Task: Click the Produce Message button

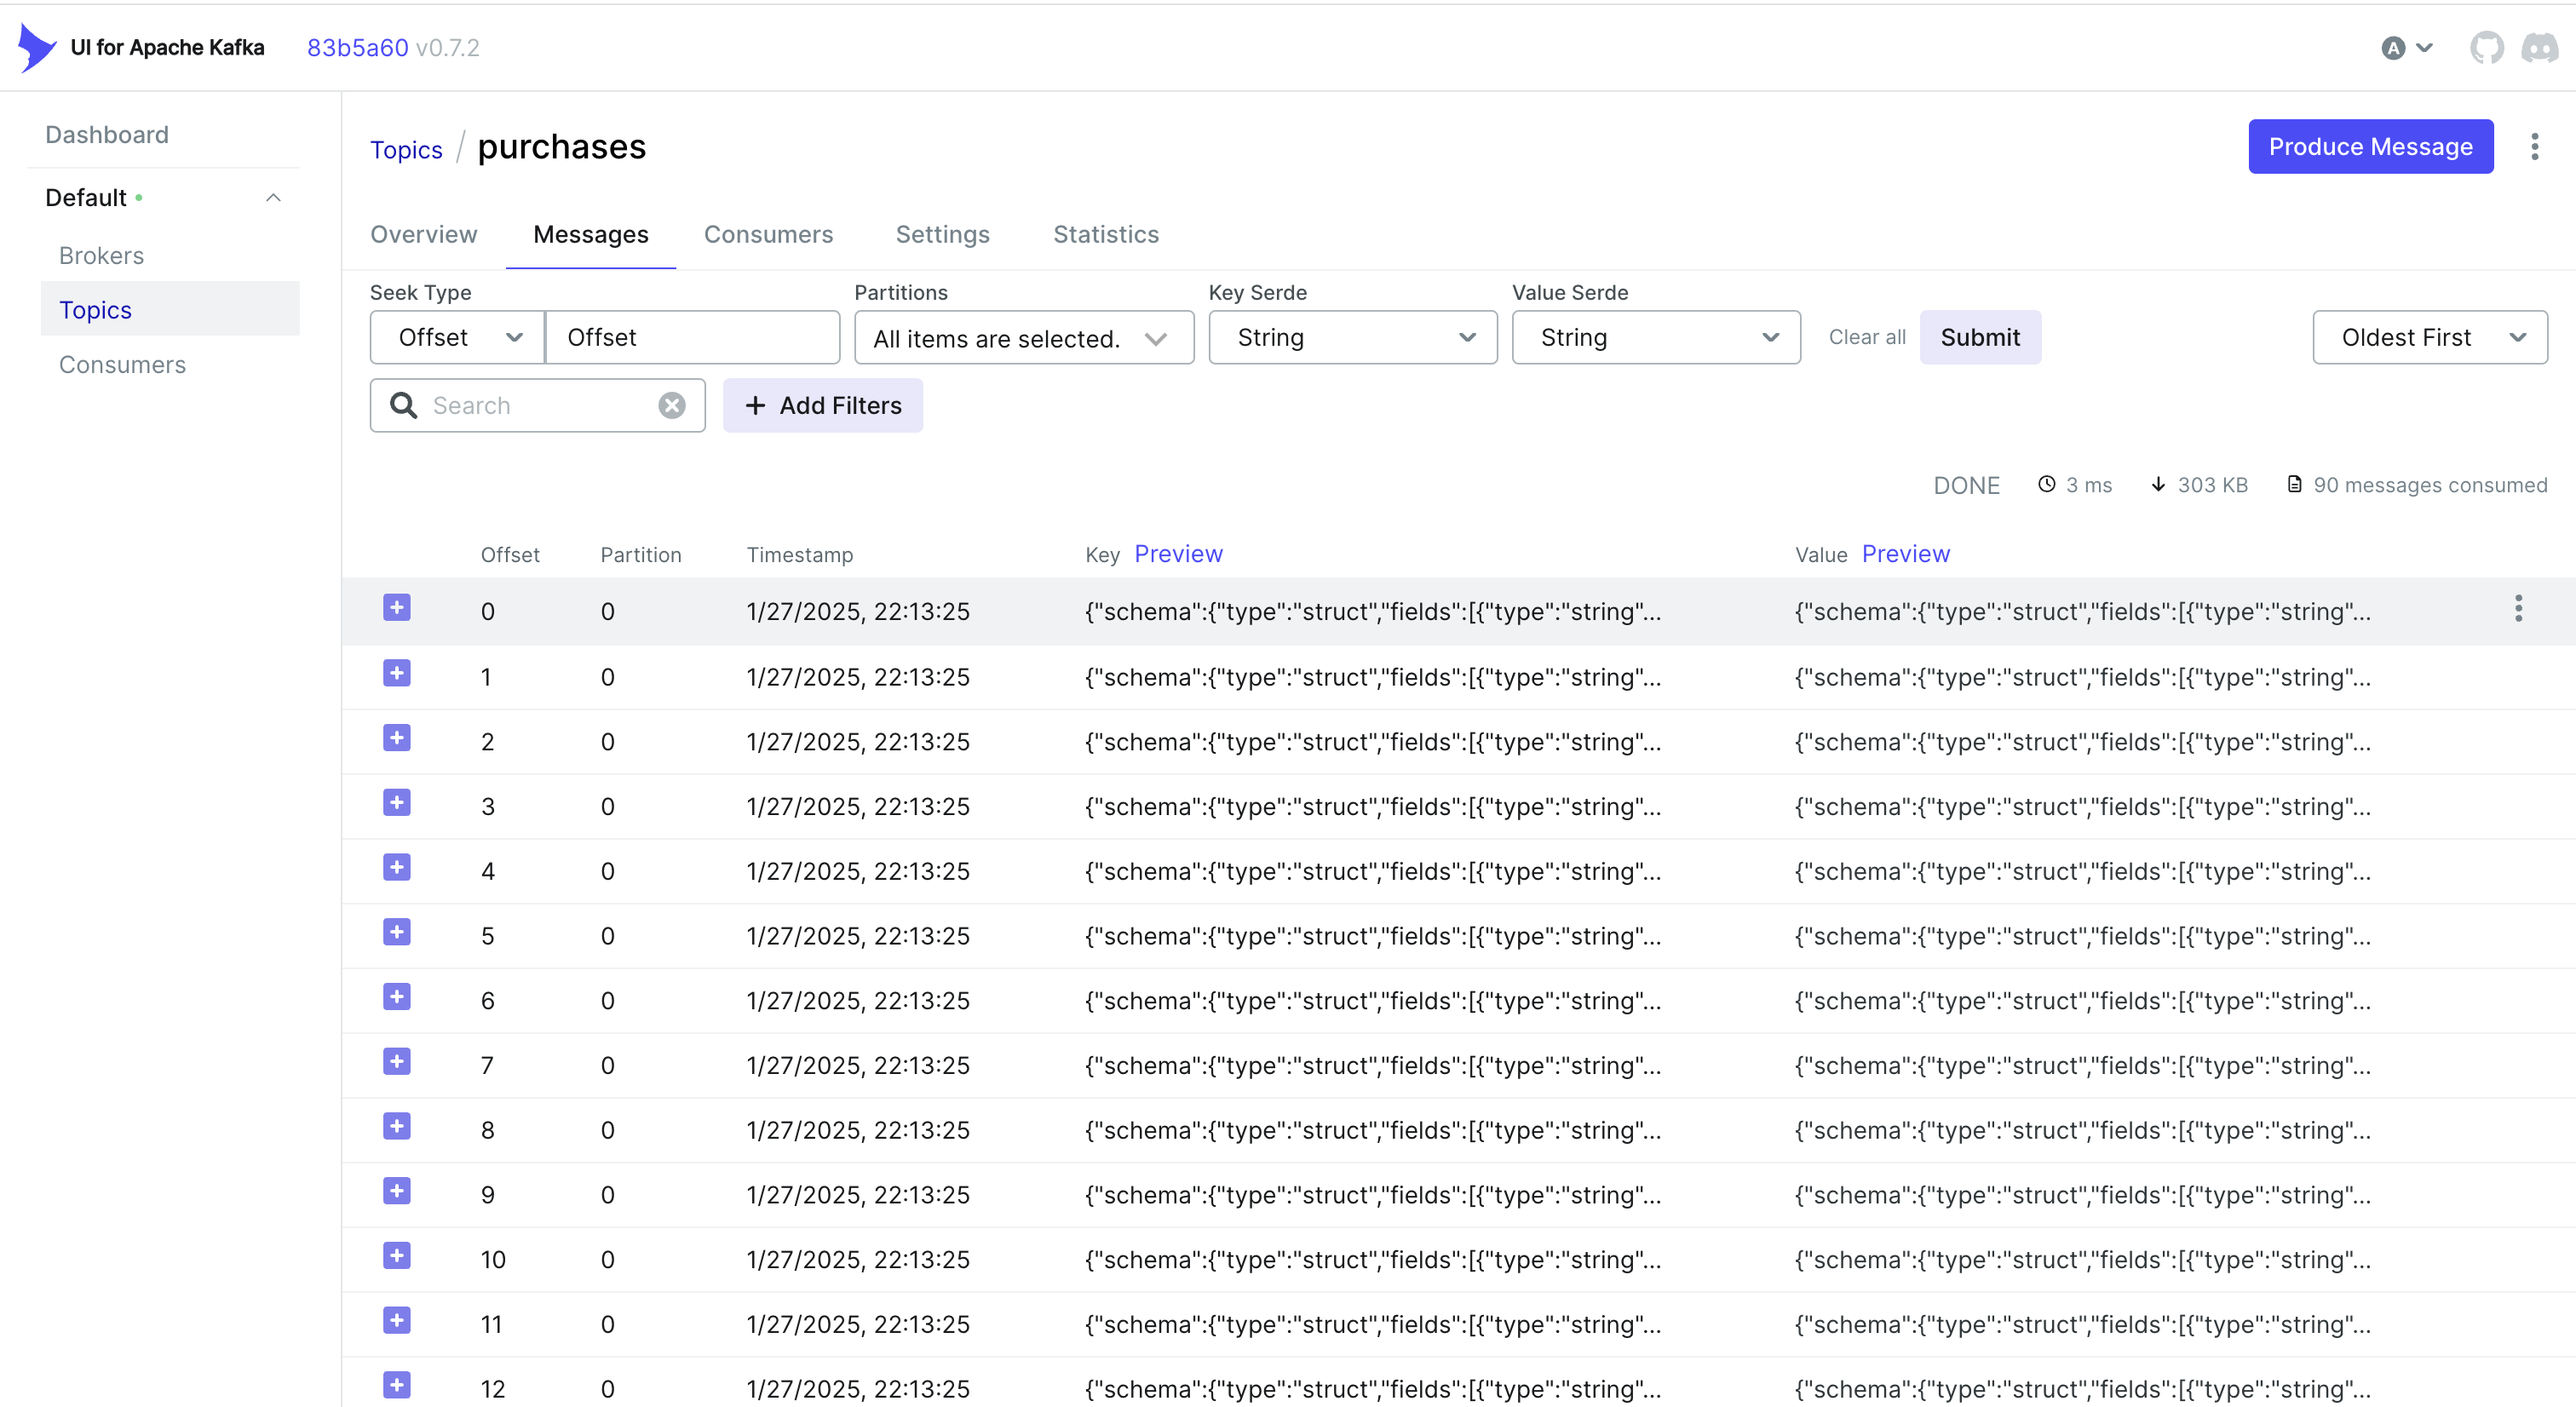Action: [2370, 147]
